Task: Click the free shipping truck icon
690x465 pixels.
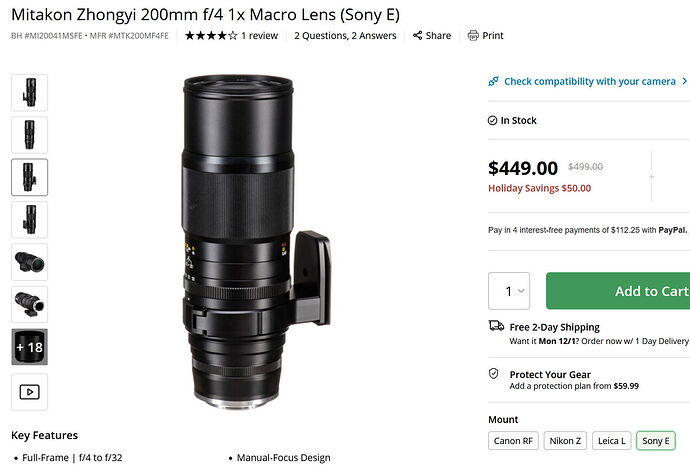Action: [x=495, y=327]
